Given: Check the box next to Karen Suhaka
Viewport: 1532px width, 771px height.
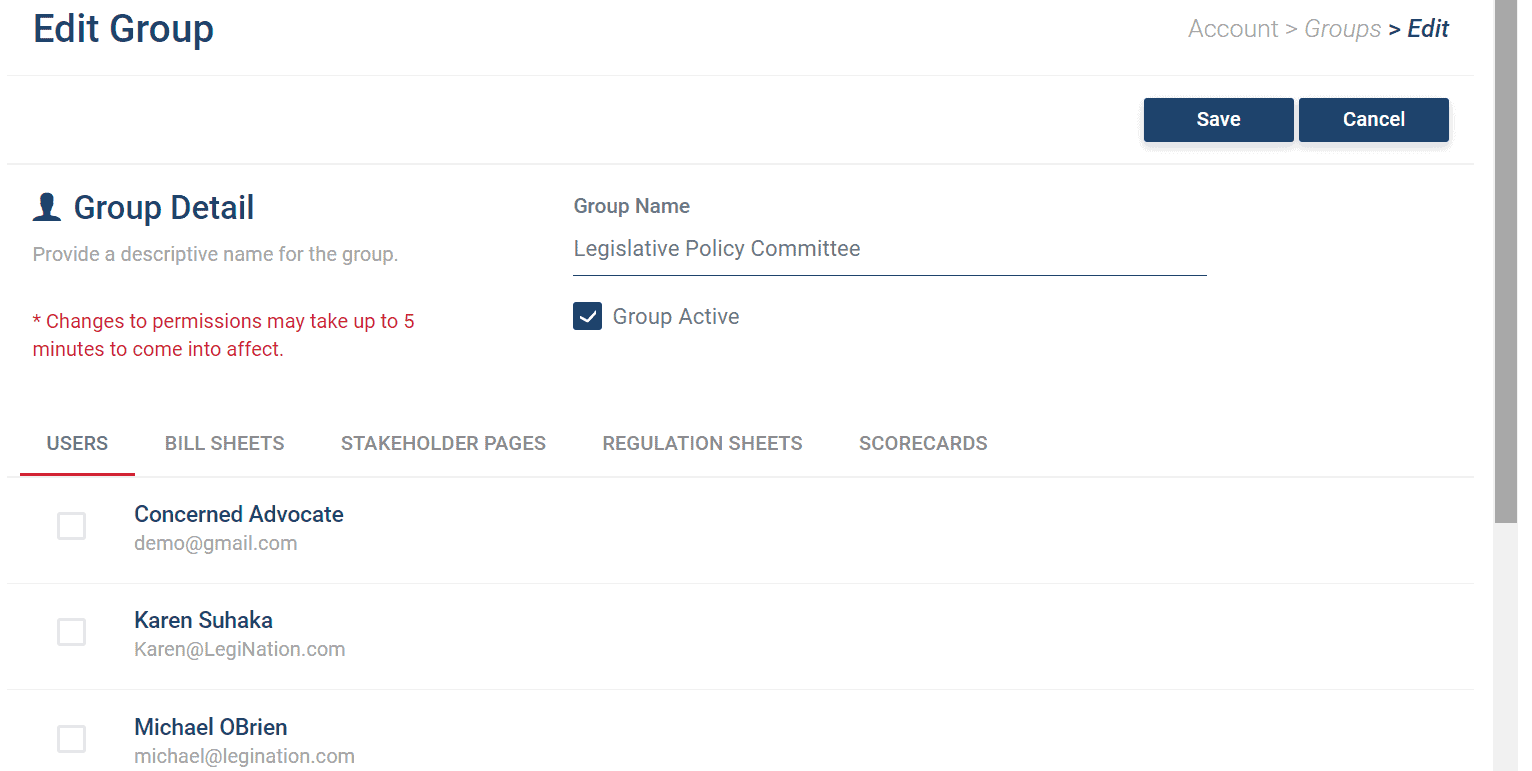Looking at the screenshot, I should pos(71,632).
